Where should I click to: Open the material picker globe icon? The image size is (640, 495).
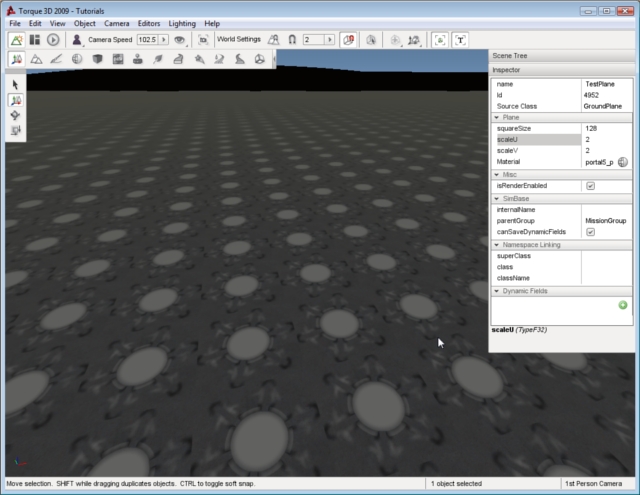[x=622, y=162]
